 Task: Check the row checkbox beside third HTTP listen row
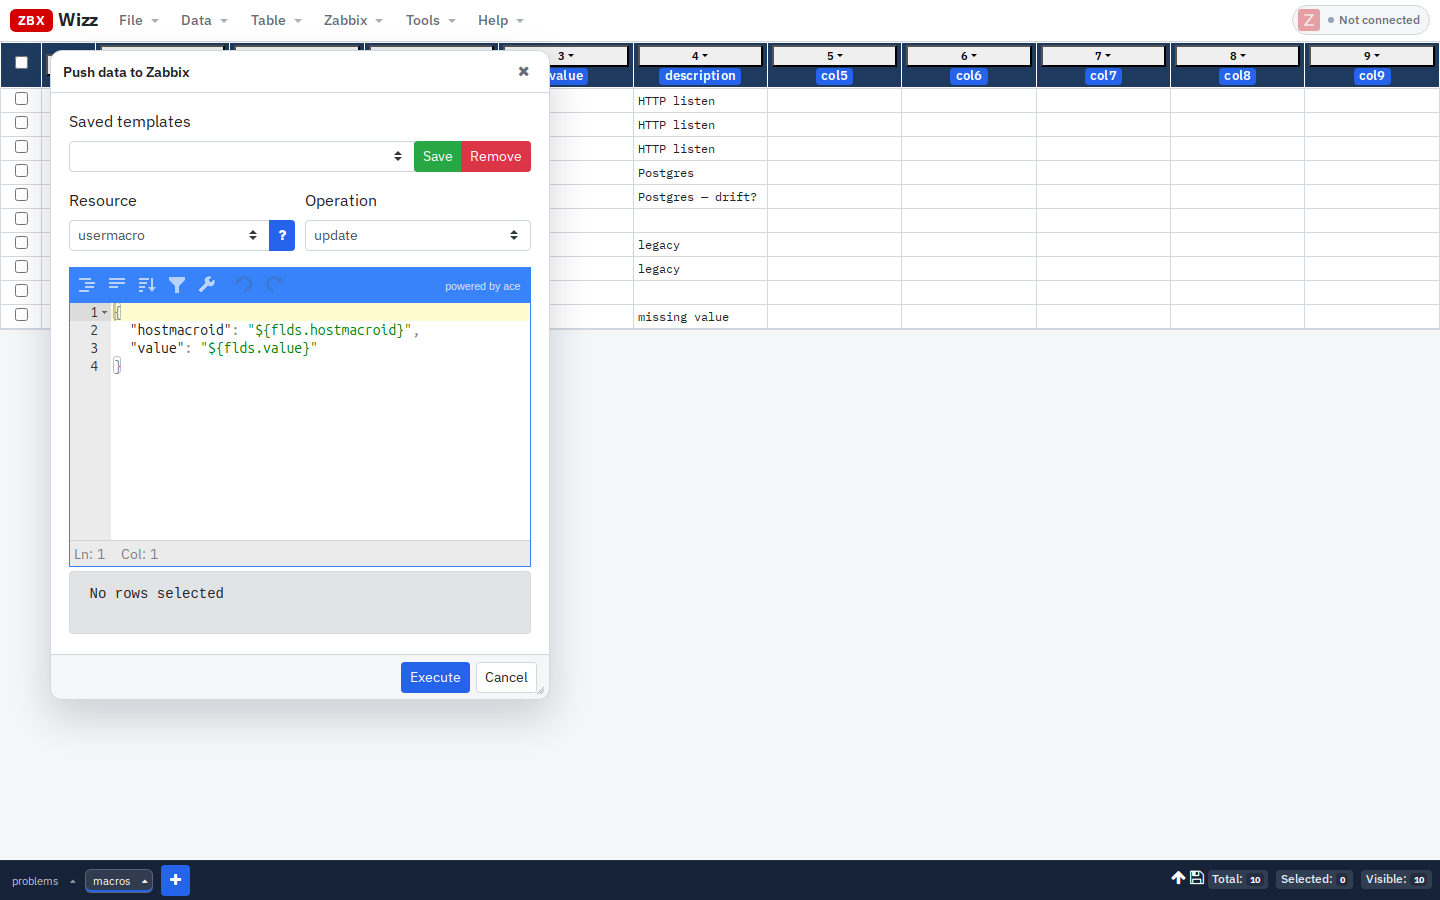click(21, 147)
